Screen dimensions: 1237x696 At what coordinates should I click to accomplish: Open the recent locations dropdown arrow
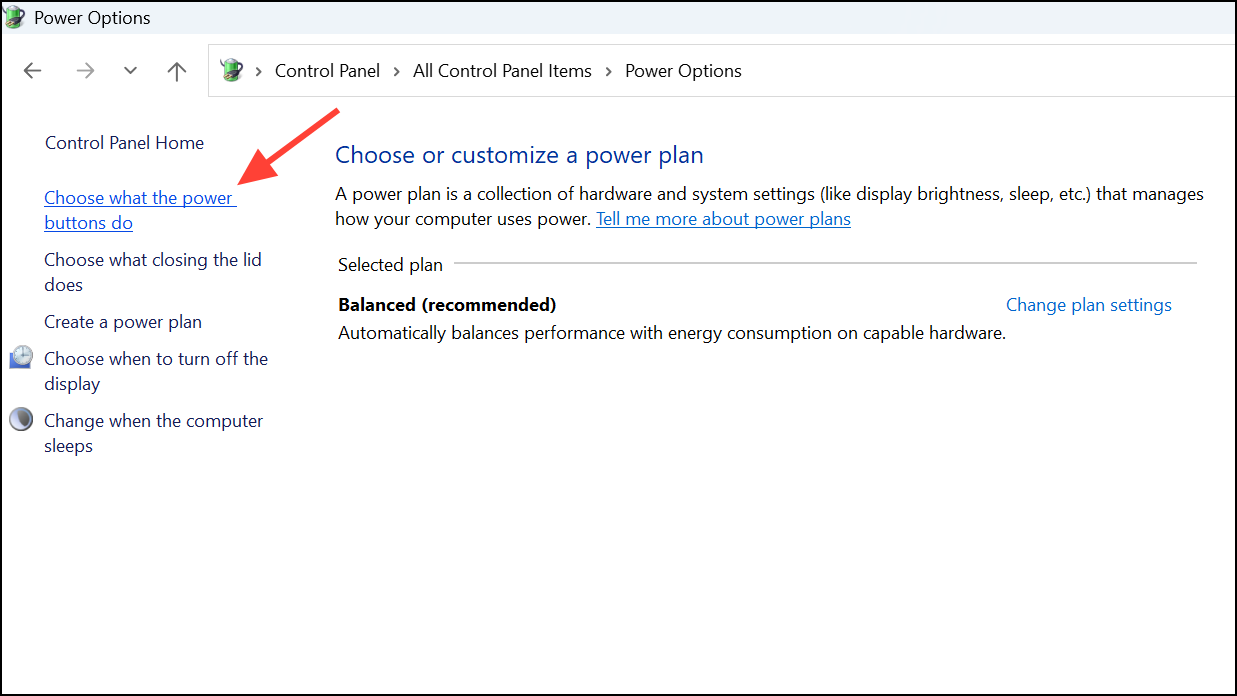point(130,70)
